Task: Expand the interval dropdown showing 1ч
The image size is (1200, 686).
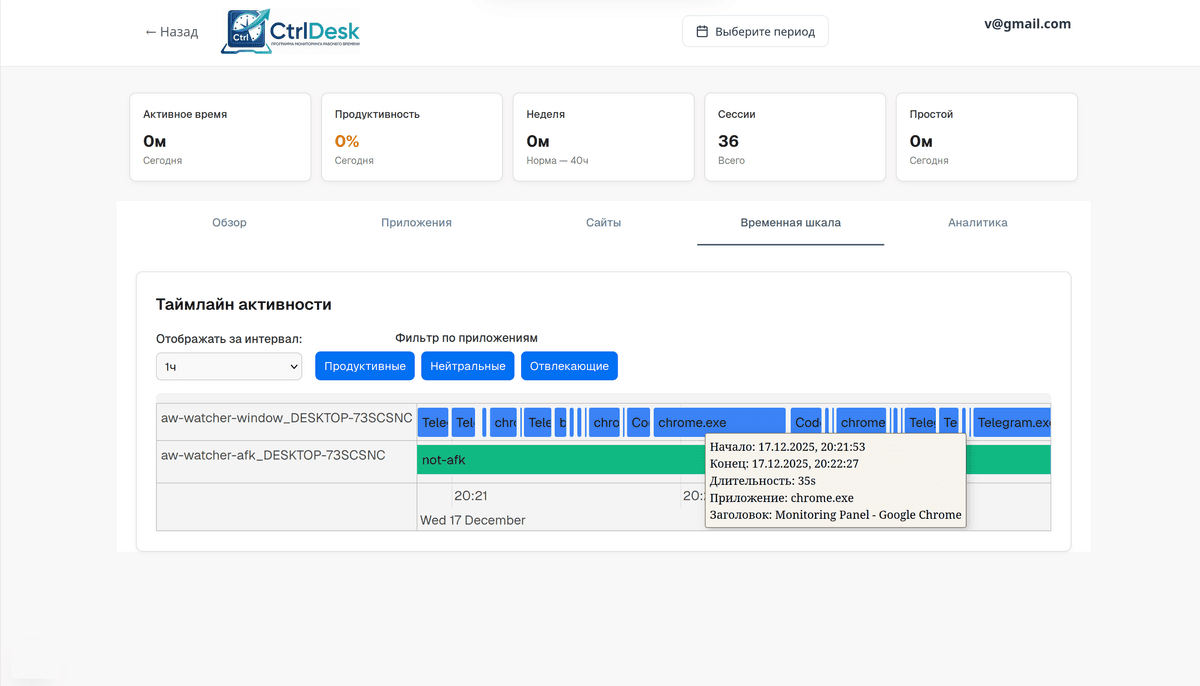Action: tap(228, 367)
